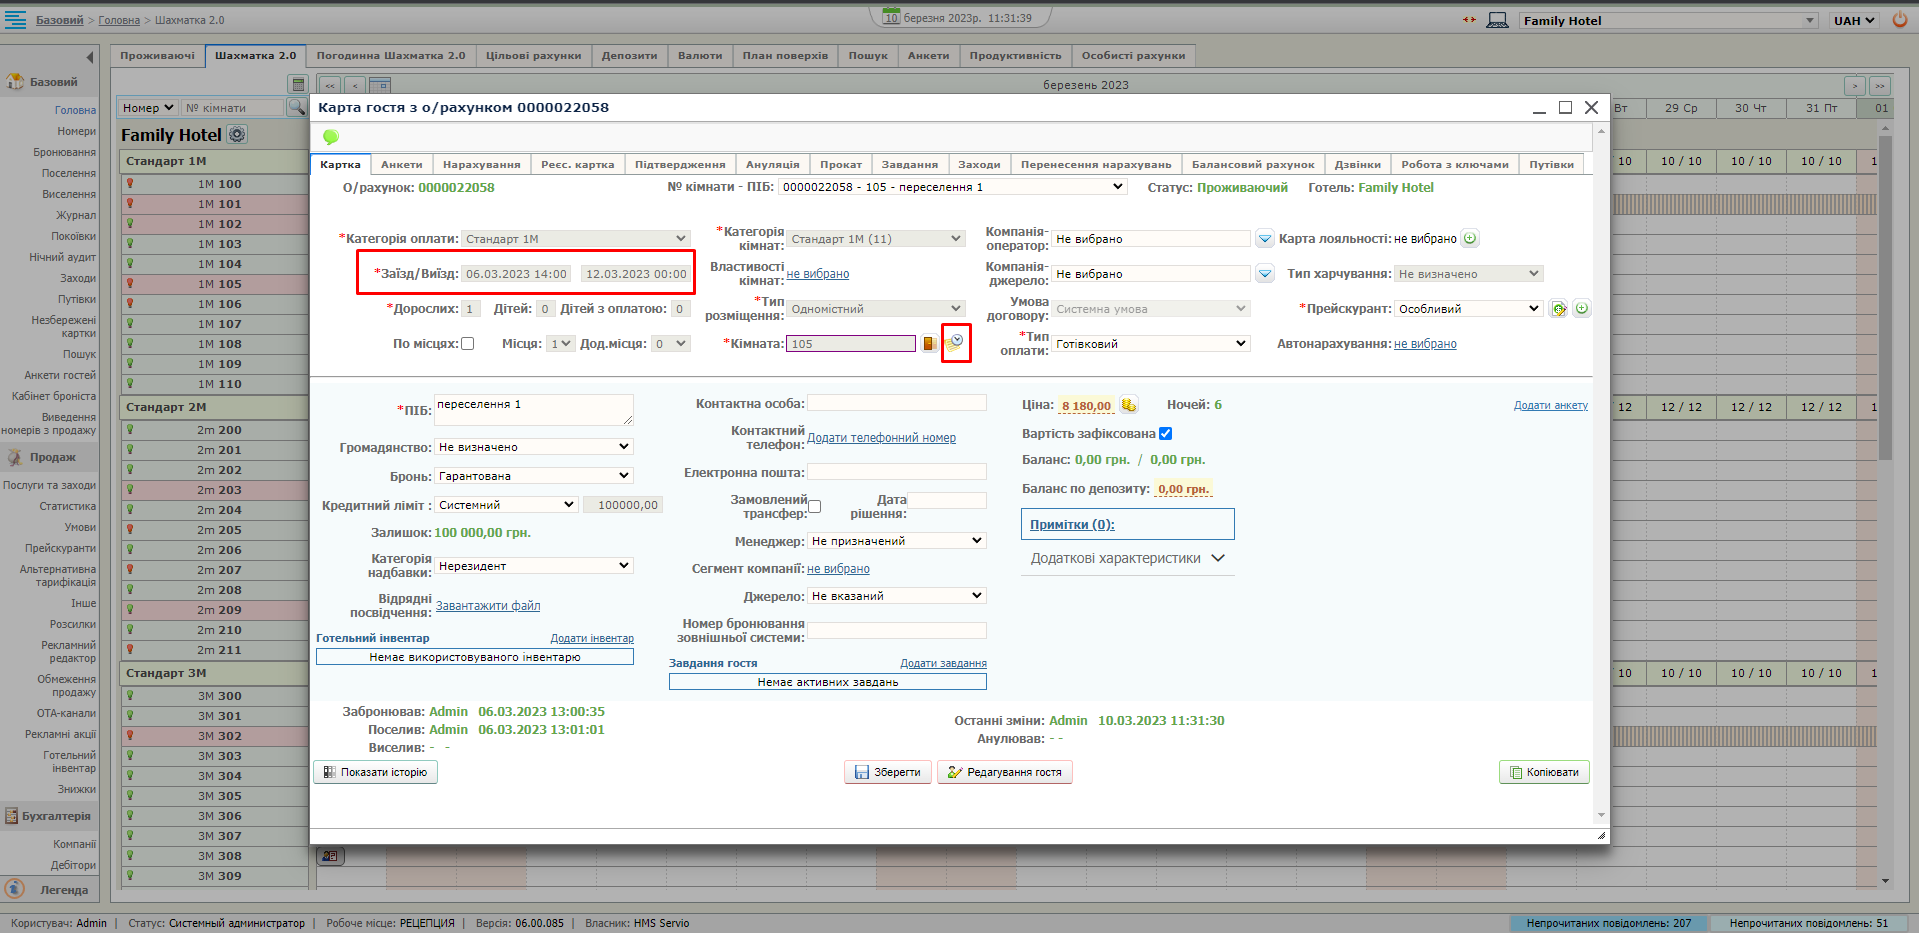Uncheck the Вартість зафіксована checkbox
1919x933 pixels.
point(1166,434)
